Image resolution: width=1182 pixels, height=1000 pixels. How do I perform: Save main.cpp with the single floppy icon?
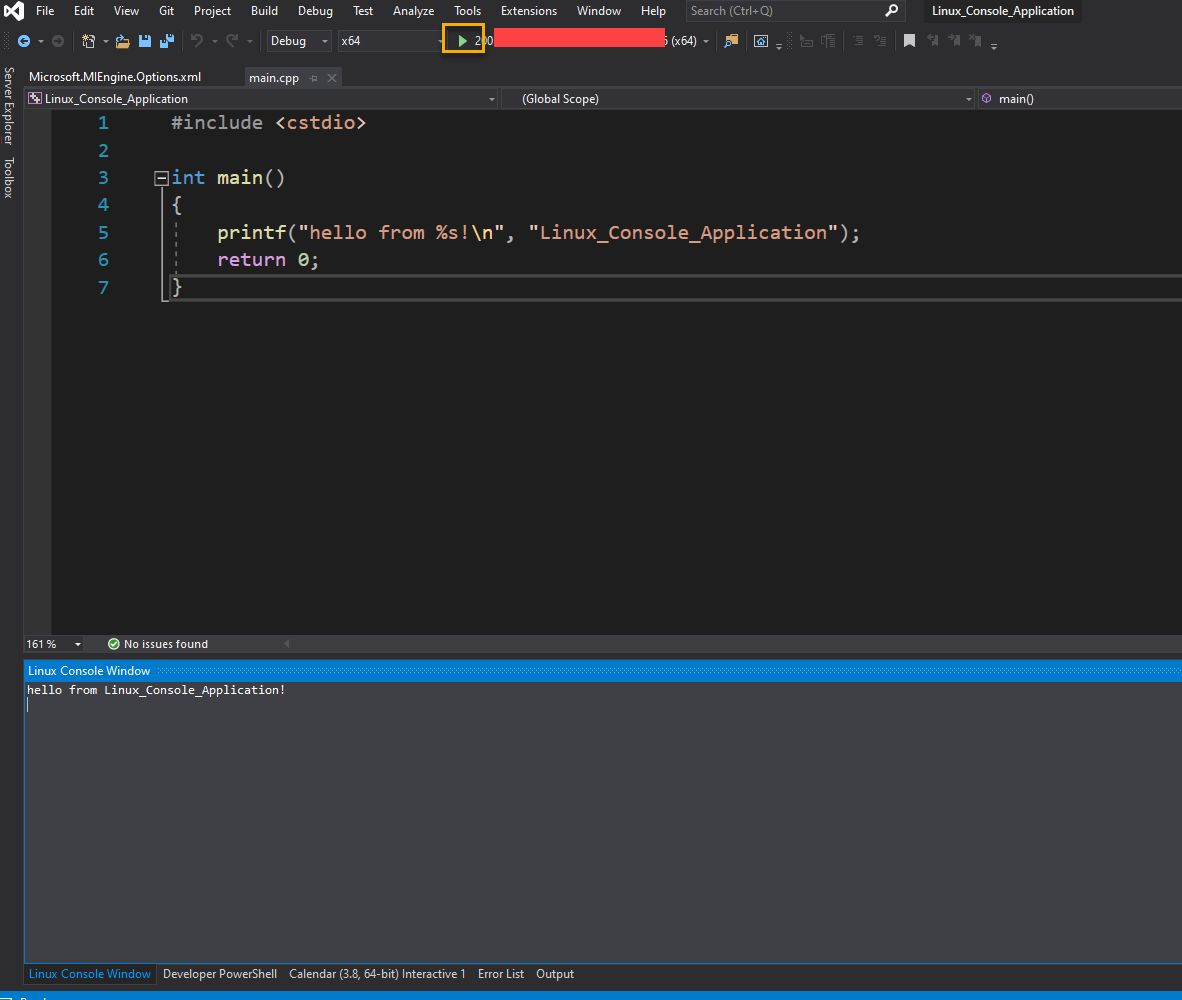pos(145,41)
